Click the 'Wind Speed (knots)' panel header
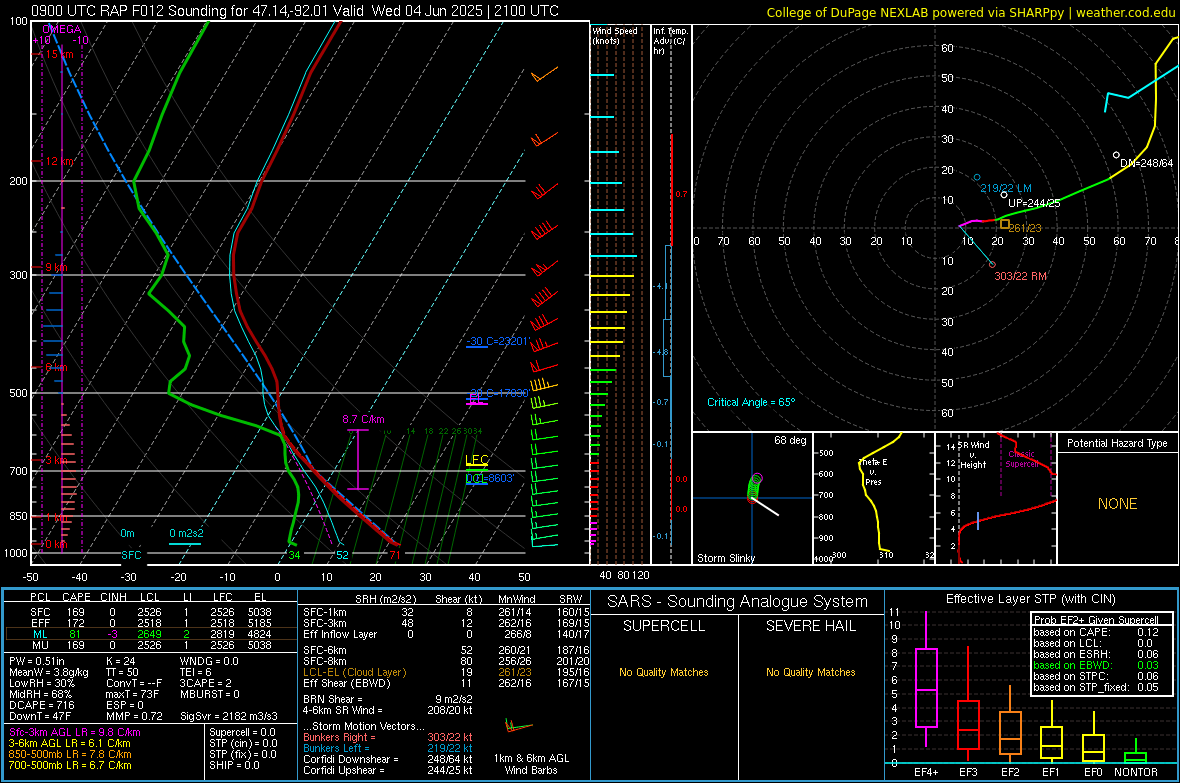Viewport: 1180px width, 783px height. click(x=614, y=35)
